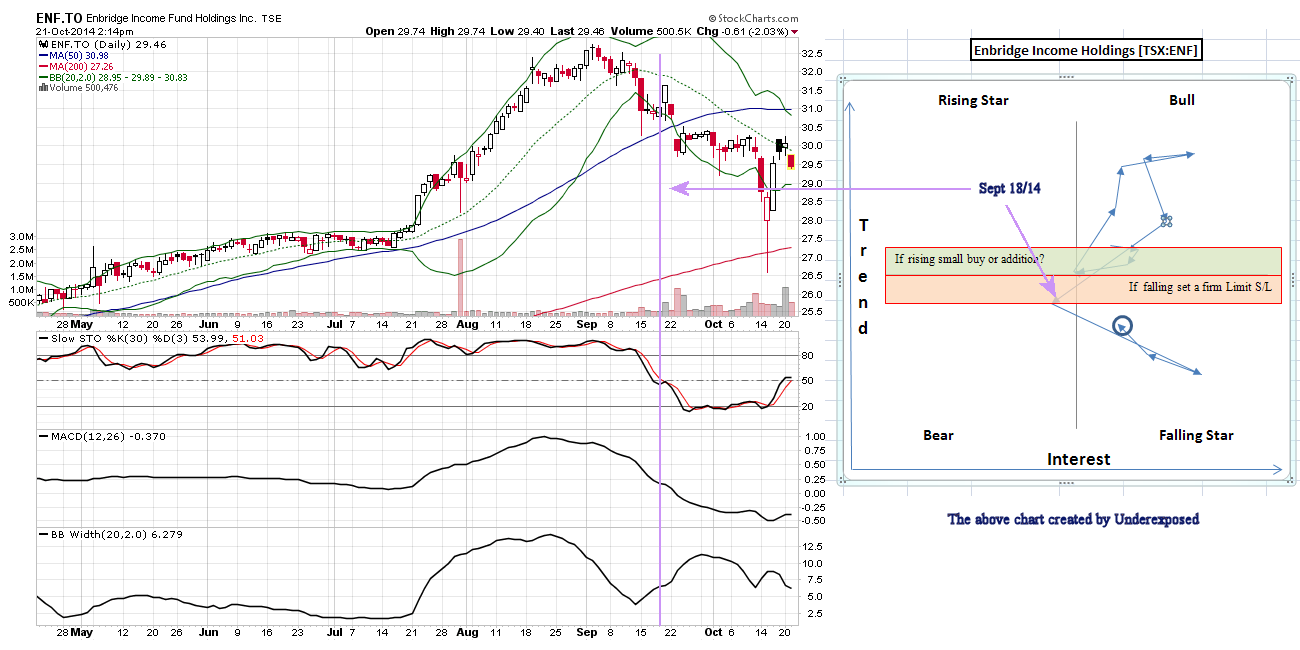Click the -0.50 MACD axis label
The width and height of the screenshot is (1300, 650).
click(813, 521)
